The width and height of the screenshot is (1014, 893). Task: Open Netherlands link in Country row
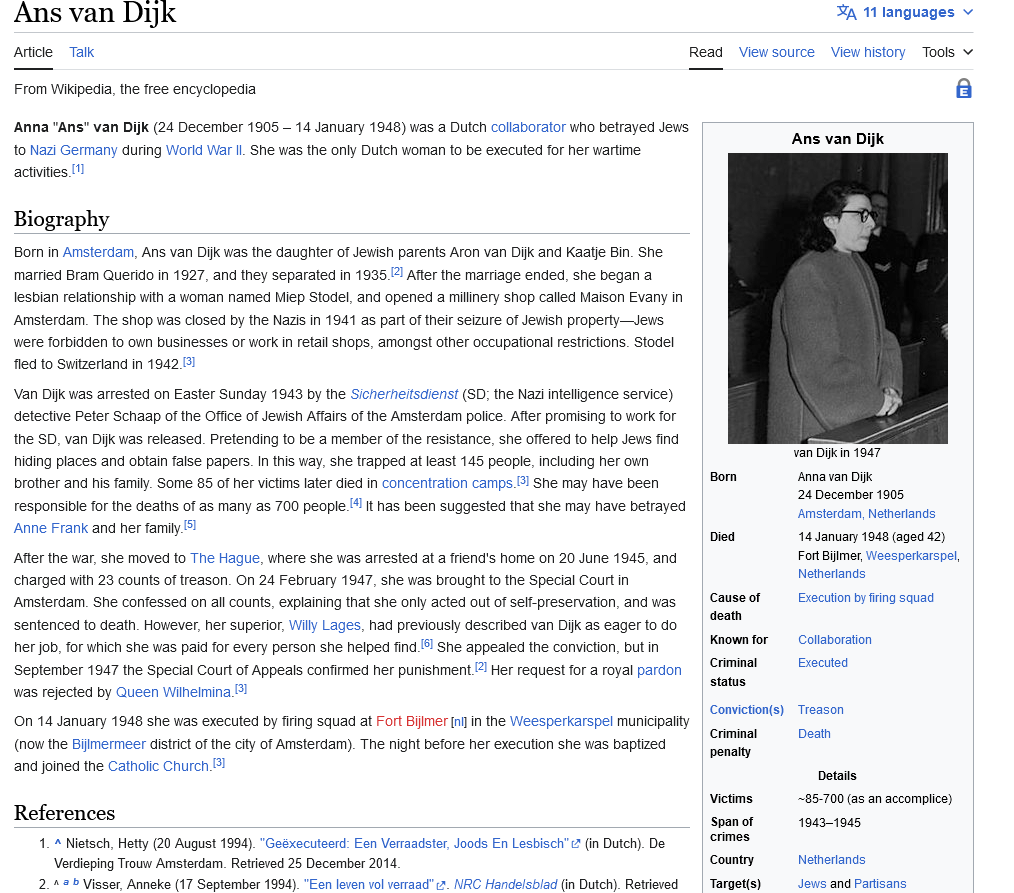tap(832, 860)
